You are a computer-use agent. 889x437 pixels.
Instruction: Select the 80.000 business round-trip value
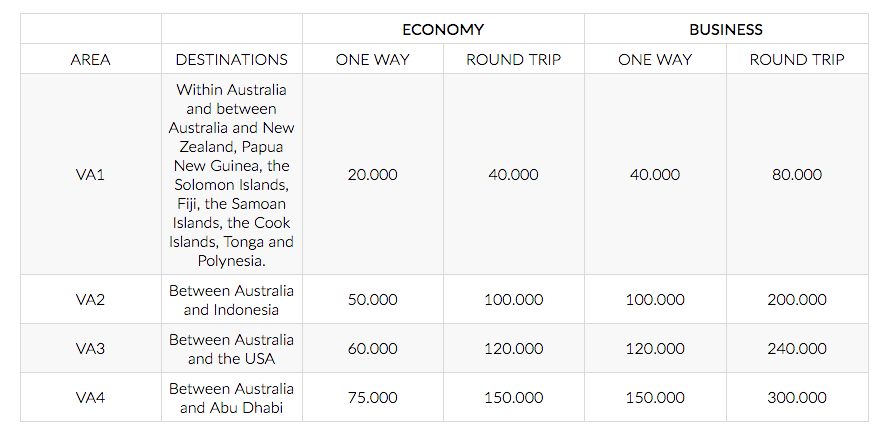[797, 175]
